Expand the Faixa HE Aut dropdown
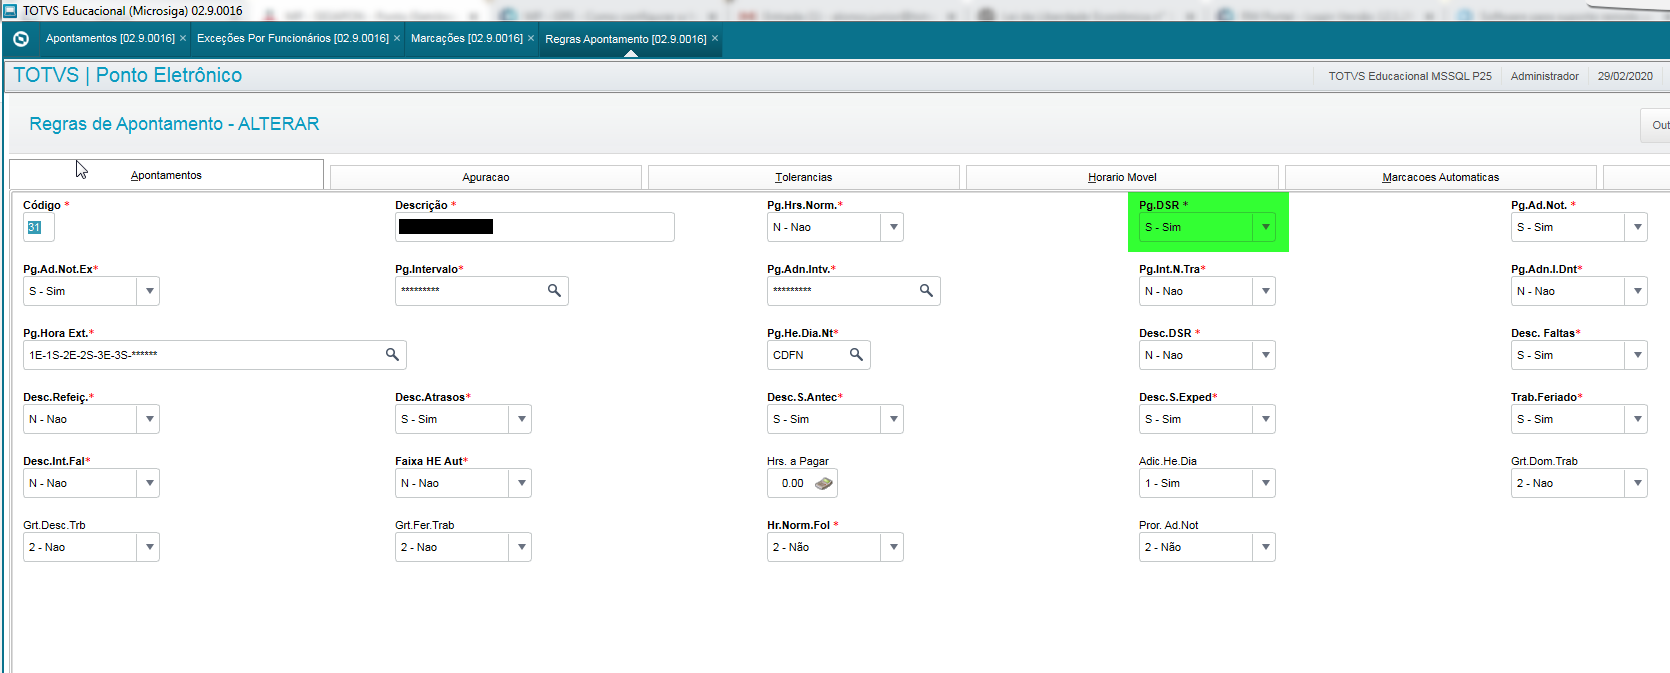Image resolution: width=1670 pixels, height=673 pixels. pyautogui.click(x=521, y=483)
